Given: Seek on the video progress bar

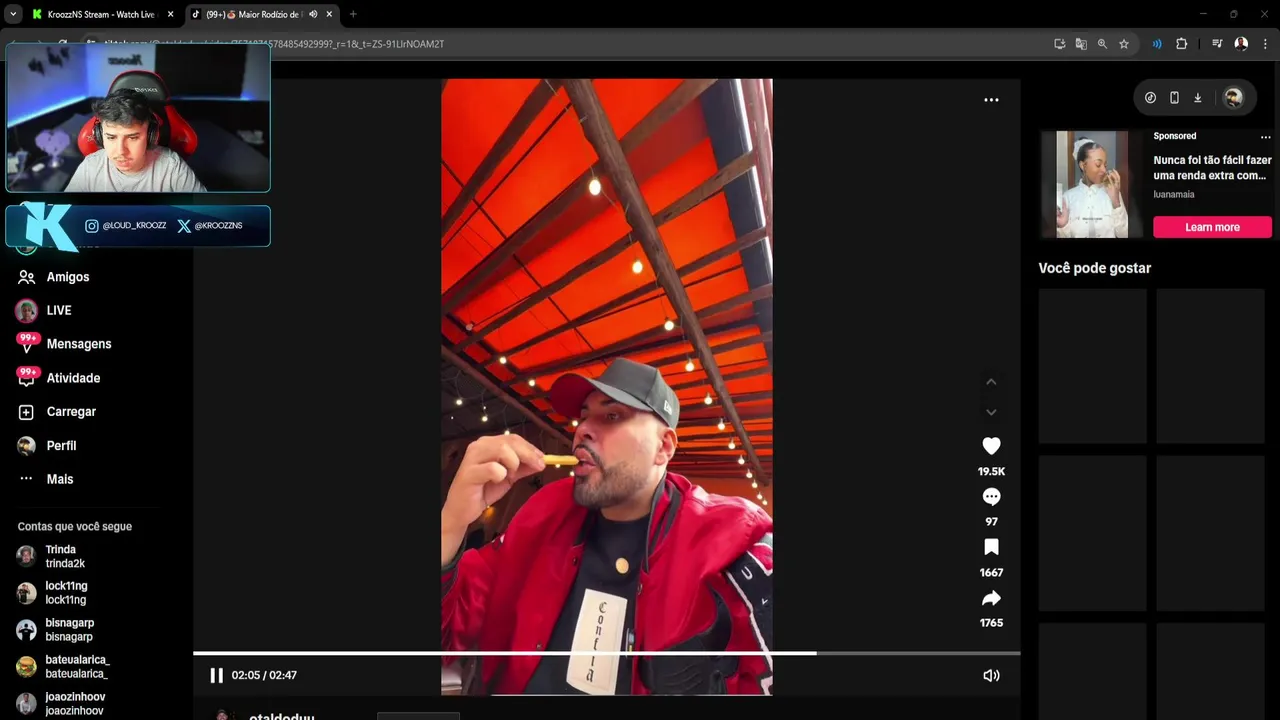Looking at the screenshot, I should (x=607, y=653).
